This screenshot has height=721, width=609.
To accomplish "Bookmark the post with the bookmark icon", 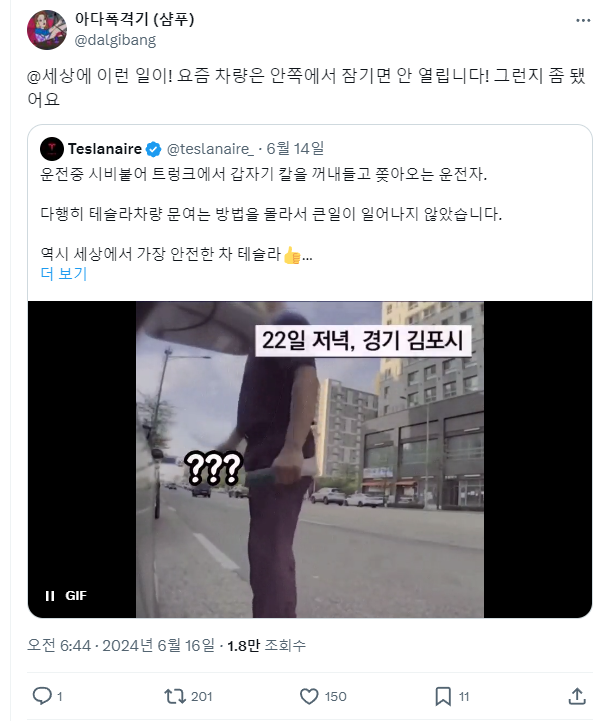I will (x=443, y=696).
